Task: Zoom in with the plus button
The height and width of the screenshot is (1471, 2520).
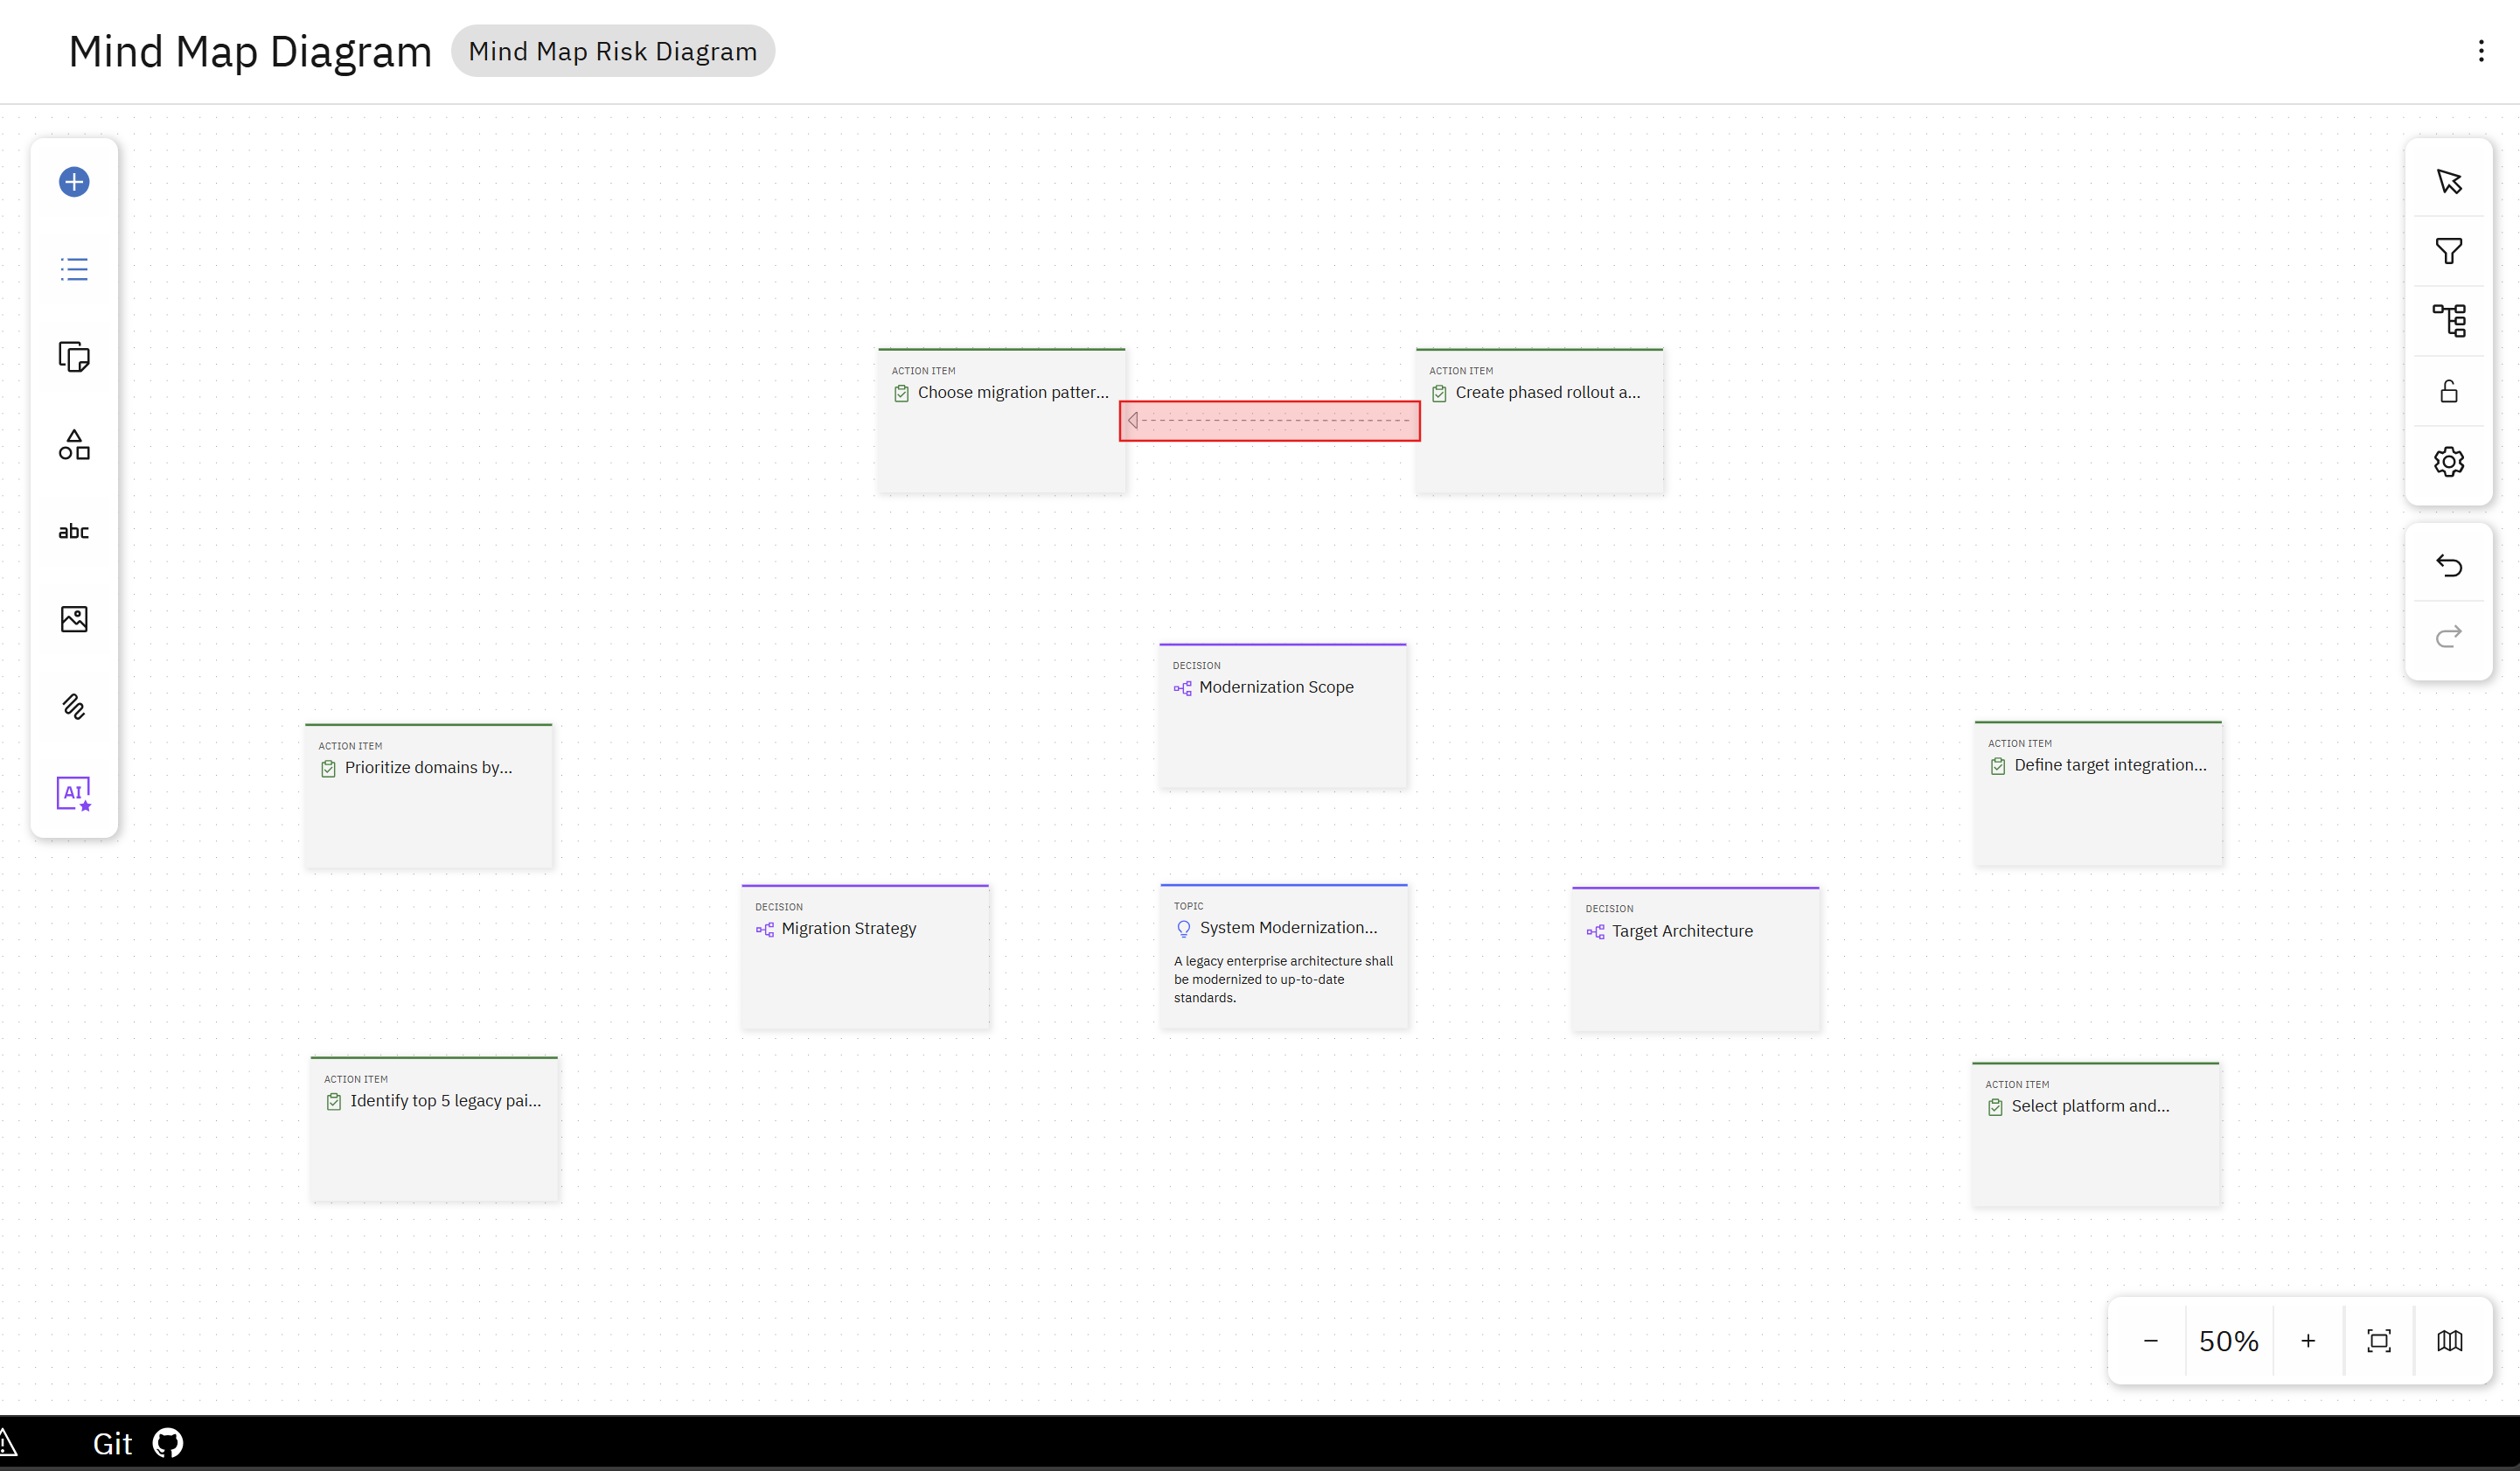Action: [x=2308, y=1341]
